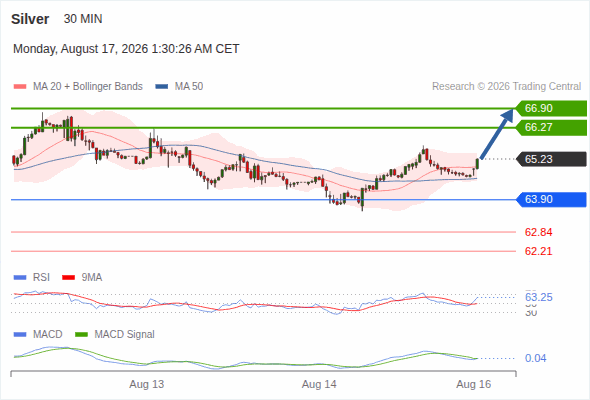This screenshot has height=400, width=590.
Task: Click the Aug 16 date marker
Action: point(474,384)
